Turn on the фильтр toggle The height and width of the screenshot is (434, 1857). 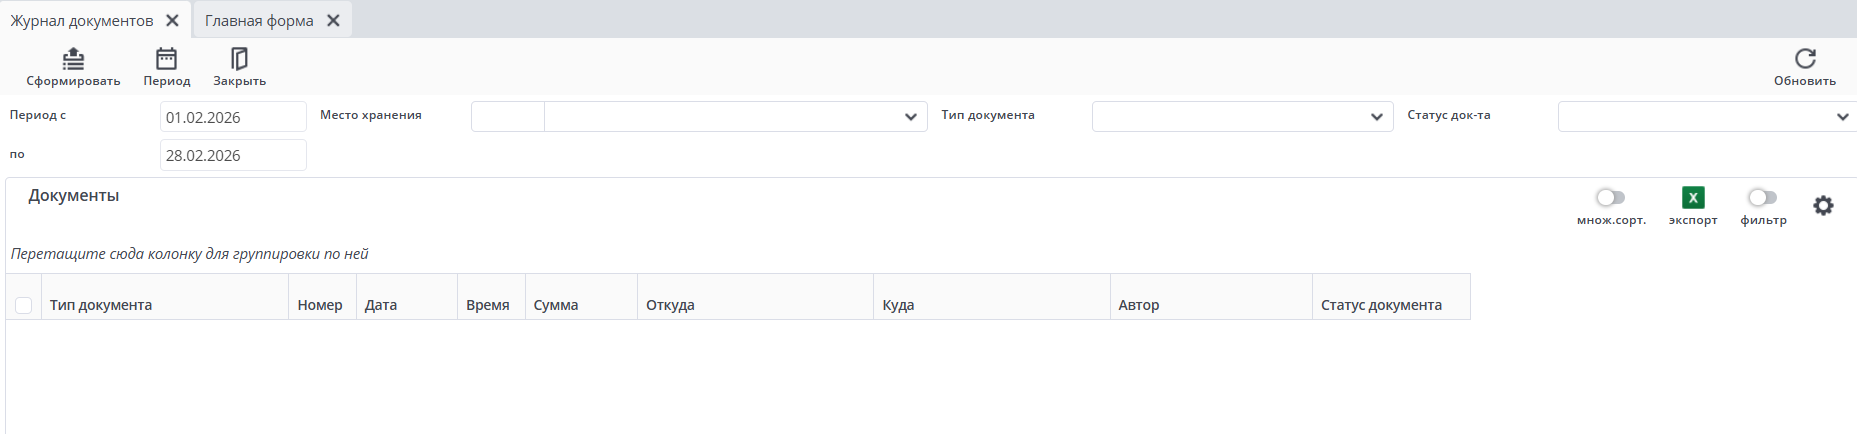coord(1762,198)
